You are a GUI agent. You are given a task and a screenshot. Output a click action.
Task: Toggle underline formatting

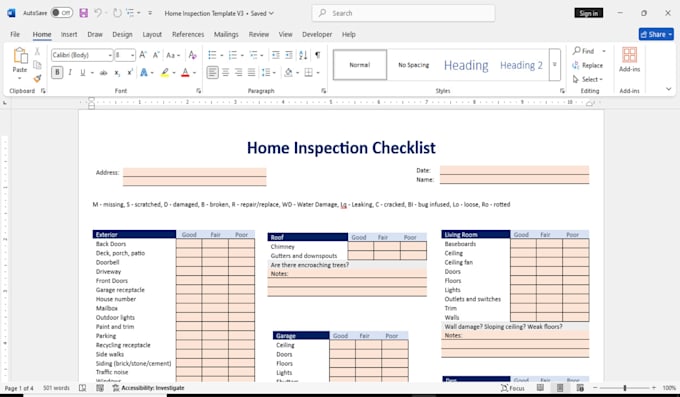(x=82, y=72)
